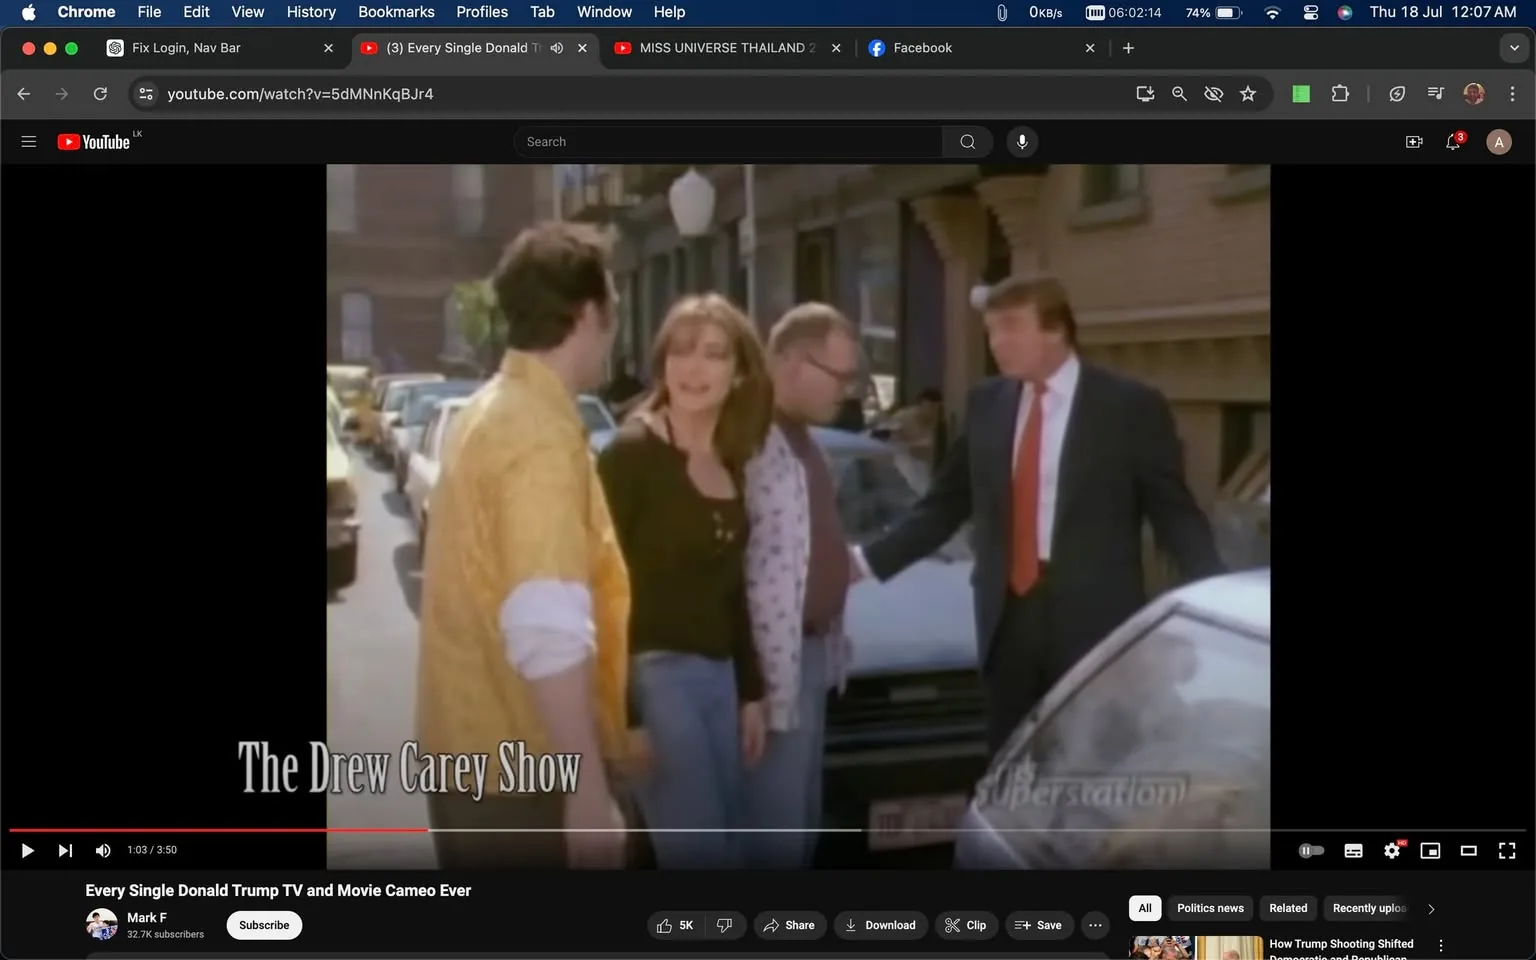
Task: Open the Create video icon
Action: tap(1413, 141)
